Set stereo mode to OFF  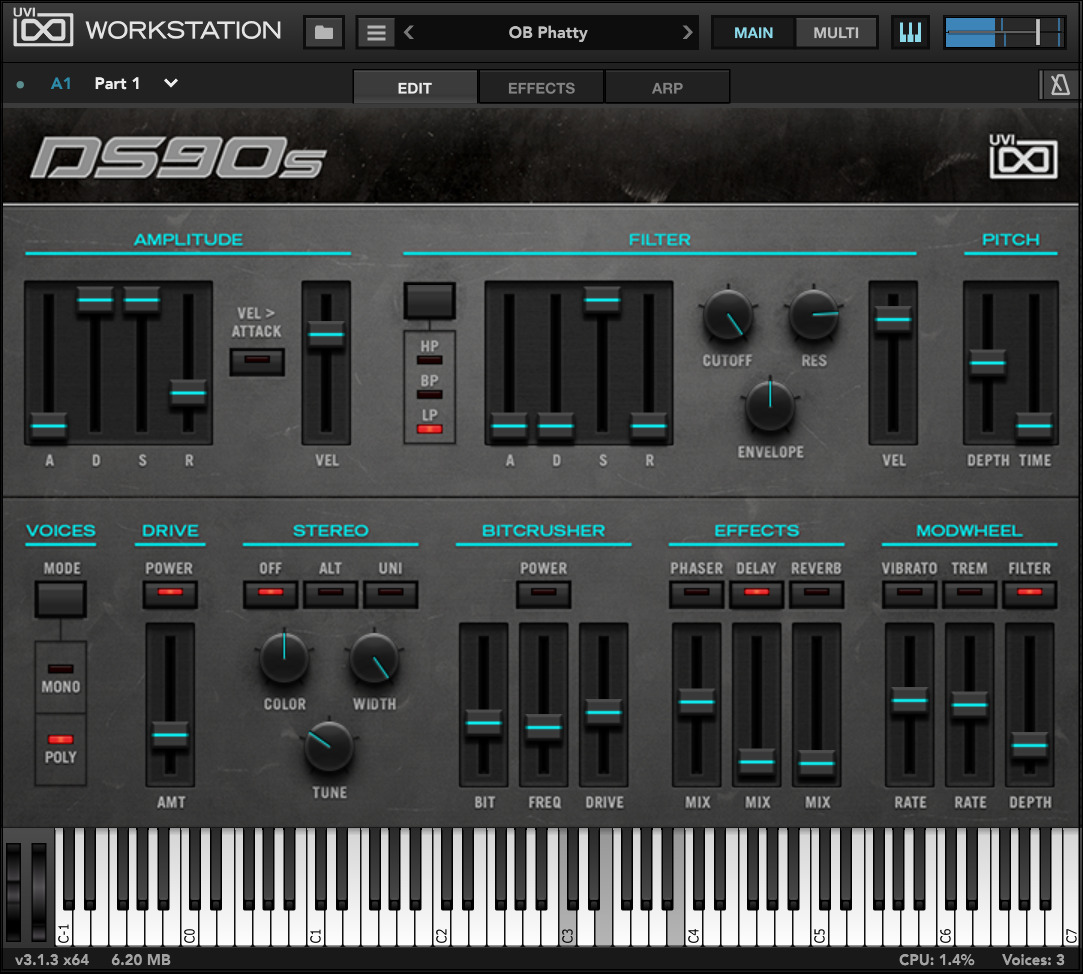[x=270, y=594]
